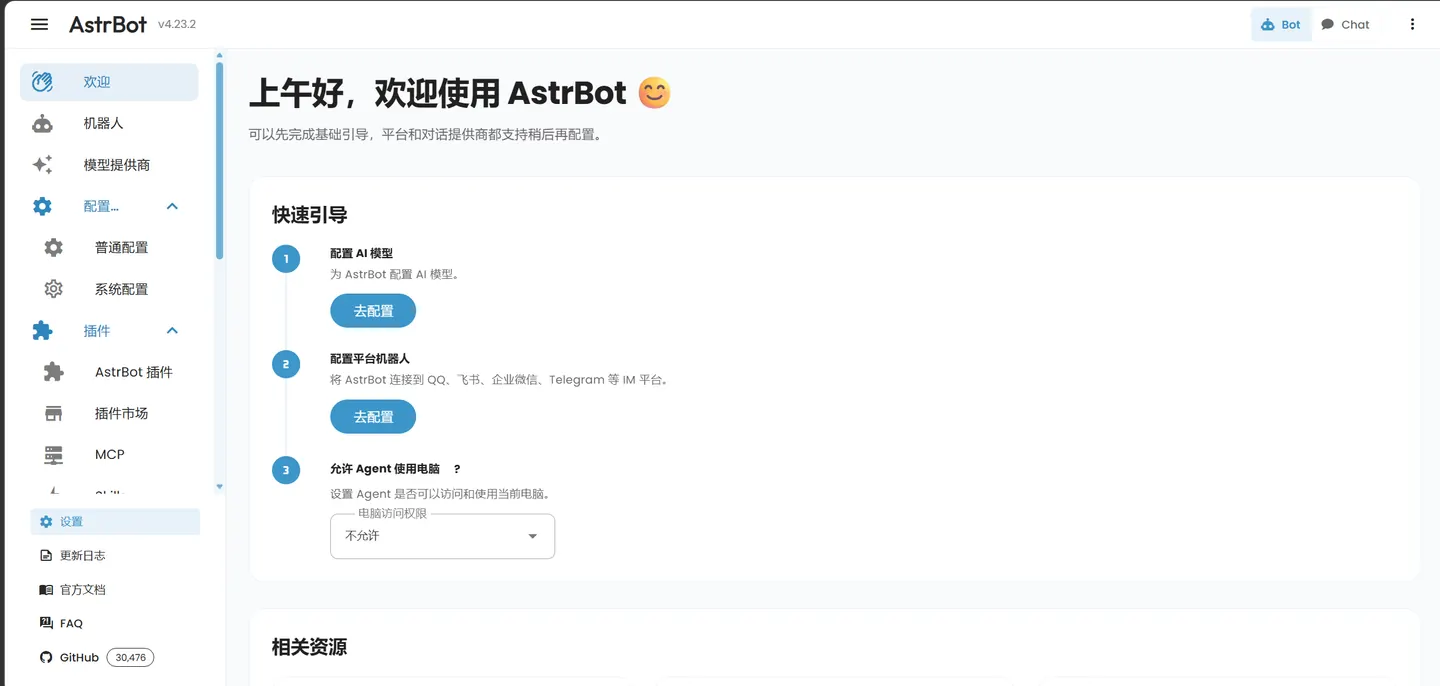Click the speech bubble icon in Chat

[1328, 25]
